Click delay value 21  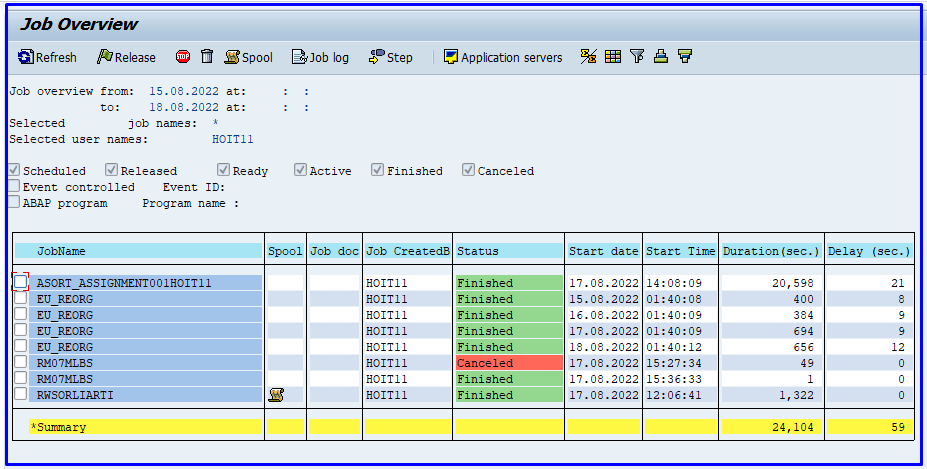[x=898, y=283]
